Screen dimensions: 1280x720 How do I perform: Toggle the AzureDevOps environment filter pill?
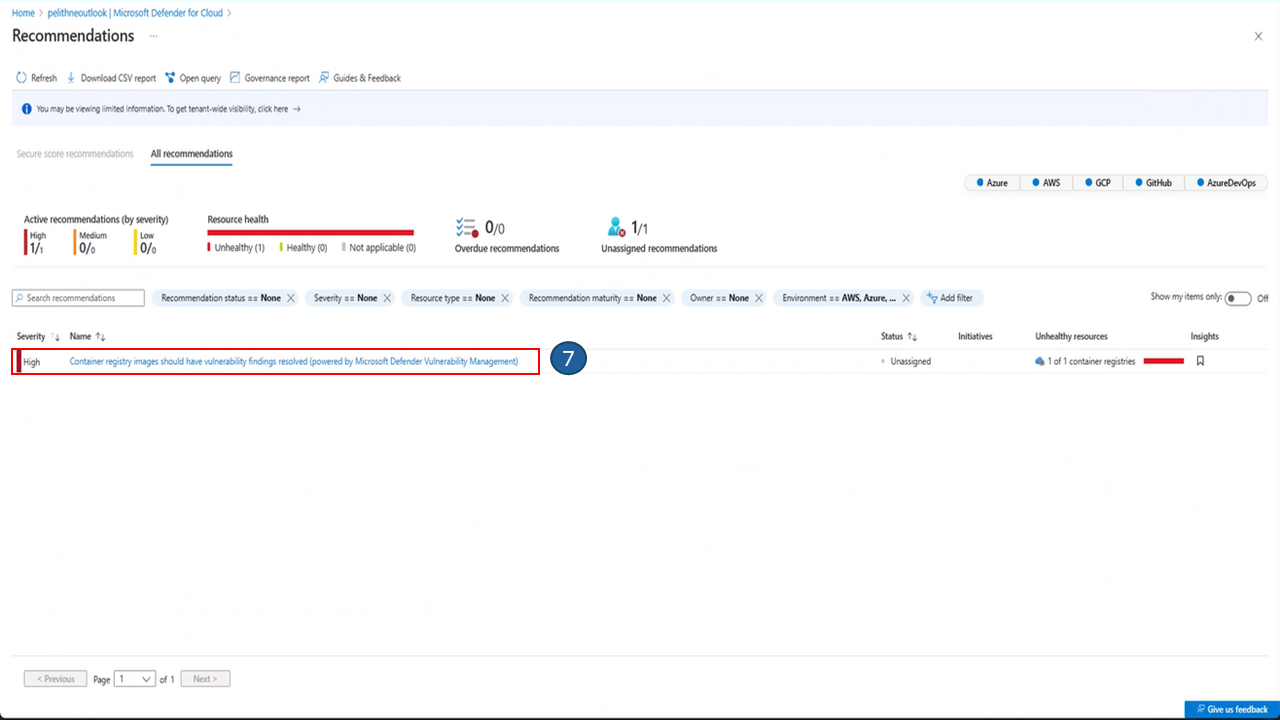click(x=1226, y=183)
